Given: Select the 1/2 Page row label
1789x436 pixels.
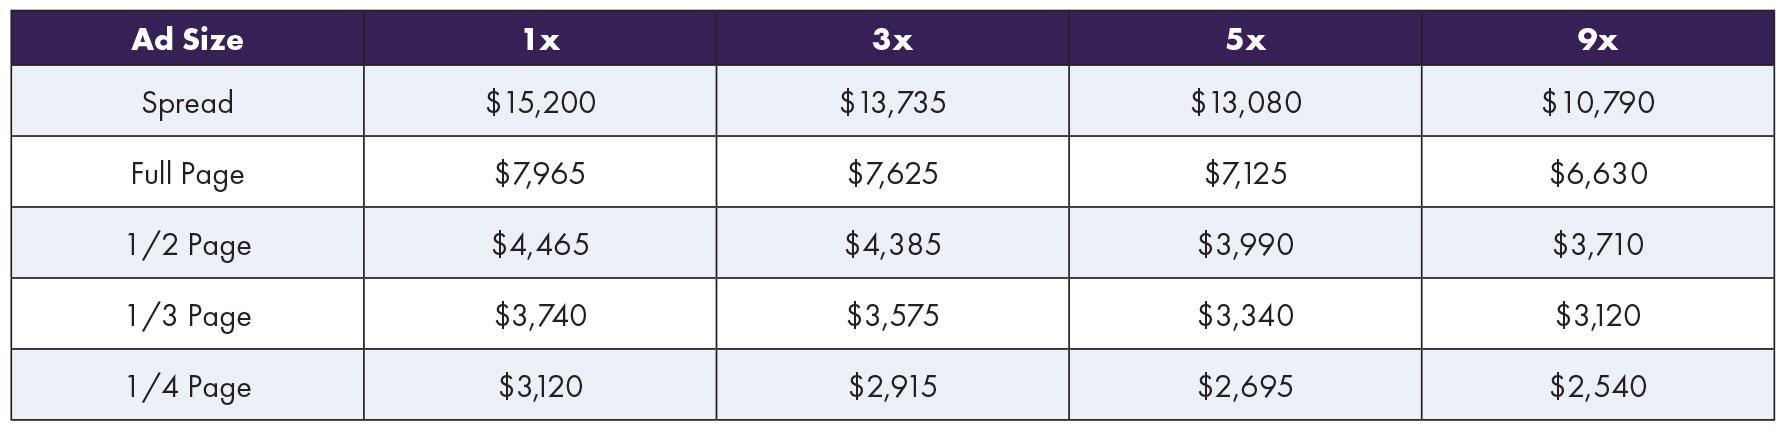Looking at the screenshot, I should click(187, 244).
